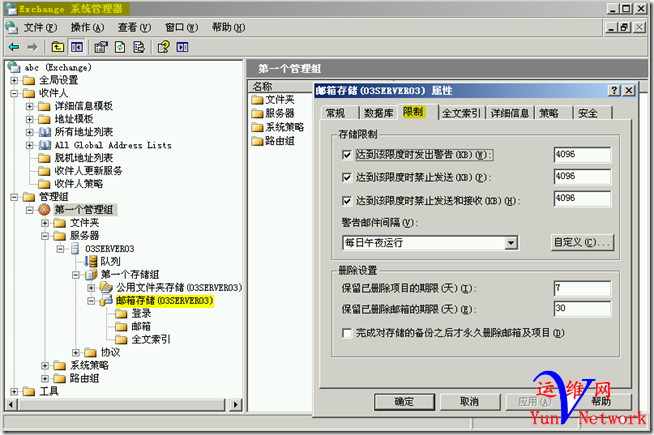Viewport: 654px width, 435px height.
Task: Select the 邮箱存储 (03SERVER03) tree icon
Action: pos(106,300)
